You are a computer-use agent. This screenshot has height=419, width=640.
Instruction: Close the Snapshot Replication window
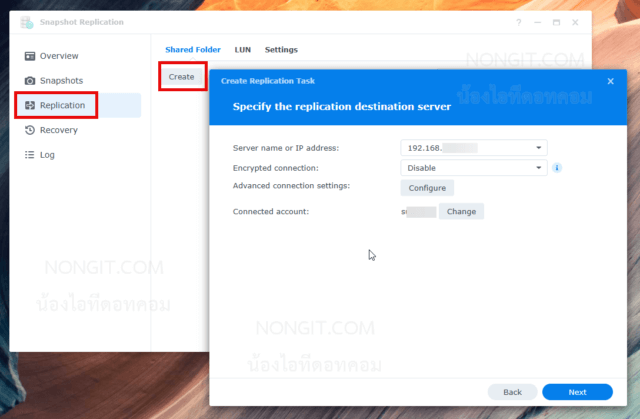pyautogui.click(x=575, y=22)
